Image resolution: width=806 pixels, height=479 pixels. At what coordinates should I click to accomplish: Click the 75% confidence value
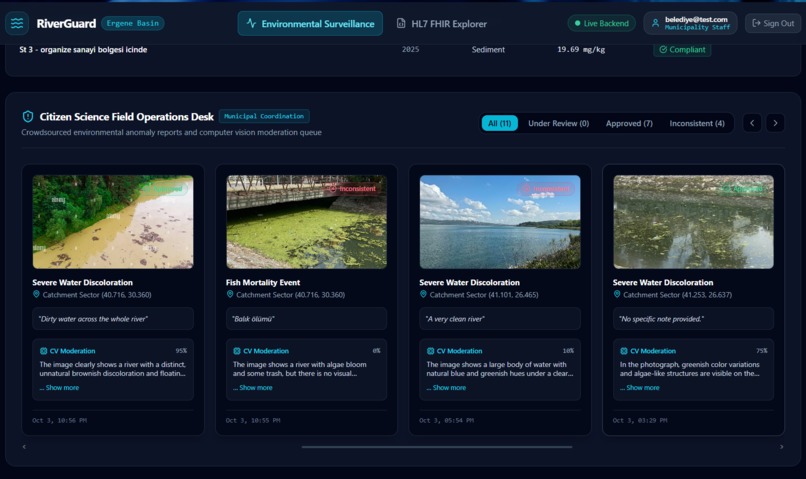pyautogui.click(x=761, y=351)
